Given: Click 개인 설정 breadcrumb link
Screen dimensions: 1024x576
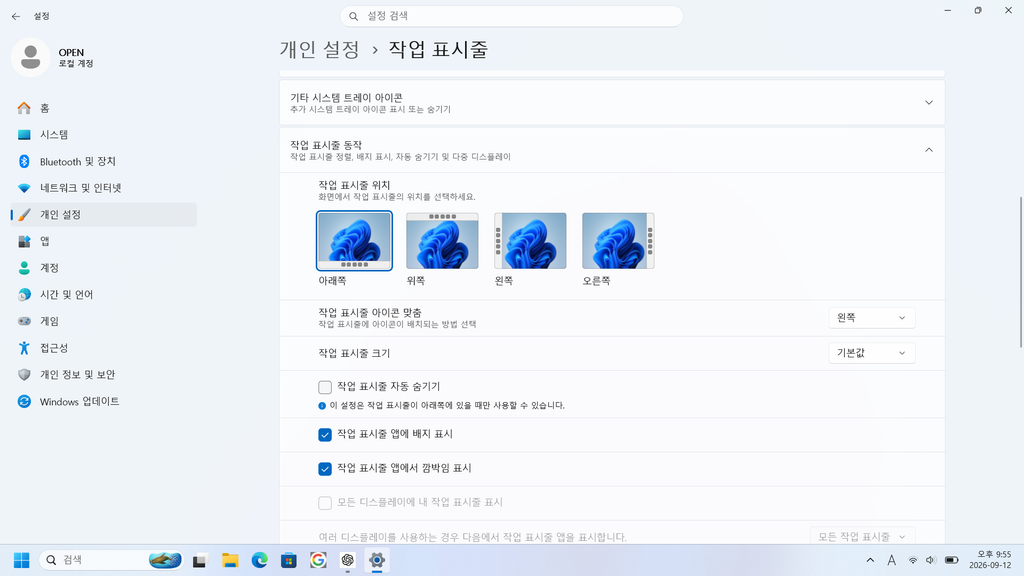Looking at the screenshot, I should pyautogui.click(x=319, y=50).
